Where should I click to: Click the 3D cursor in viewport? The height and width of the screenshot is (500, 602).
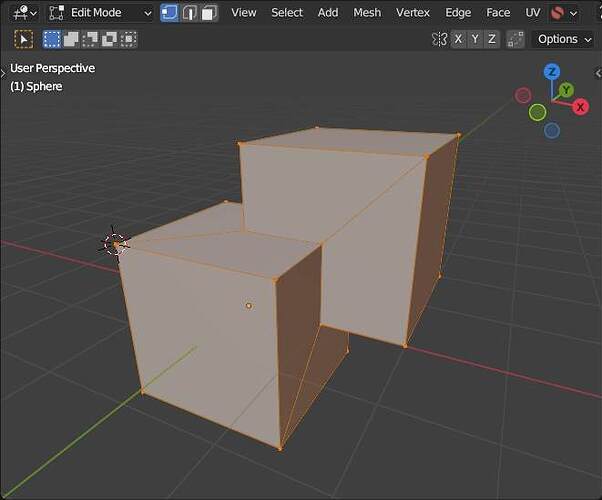click(x=115, y=244)
